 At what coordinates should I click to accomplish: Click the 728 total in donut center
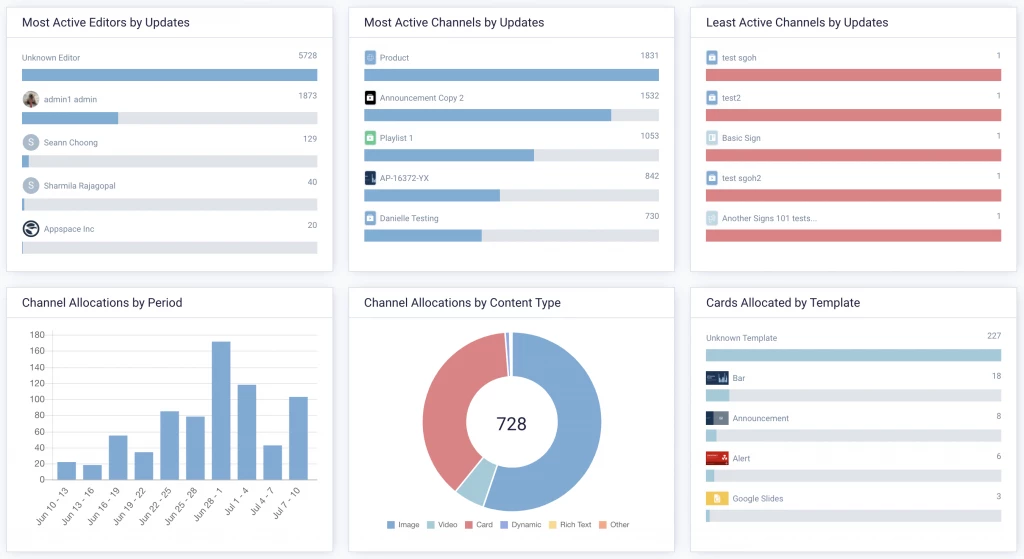tap(511, 424)
